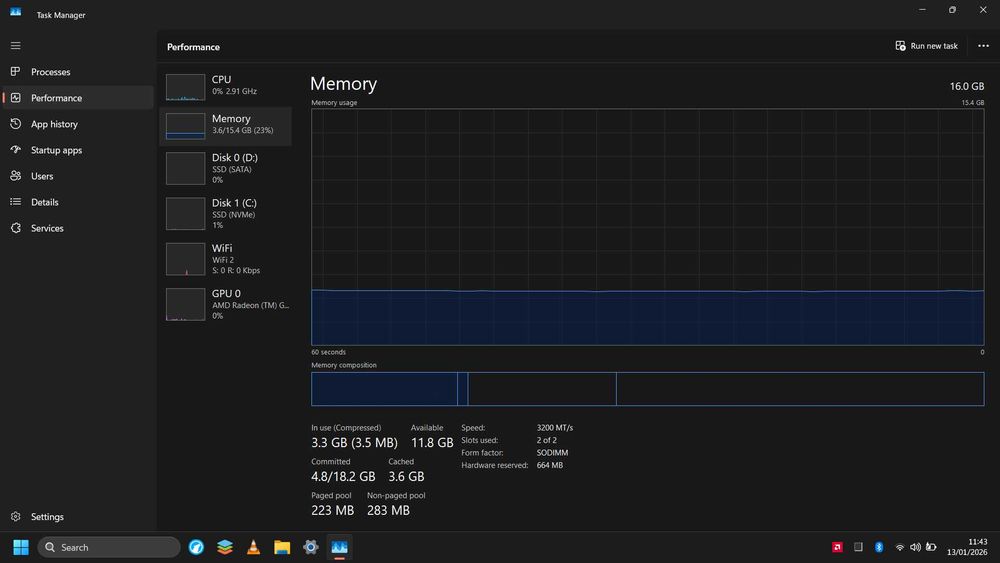Click the 3.6 GB cached value
1000x563 pixels.
tap(406, 476)
